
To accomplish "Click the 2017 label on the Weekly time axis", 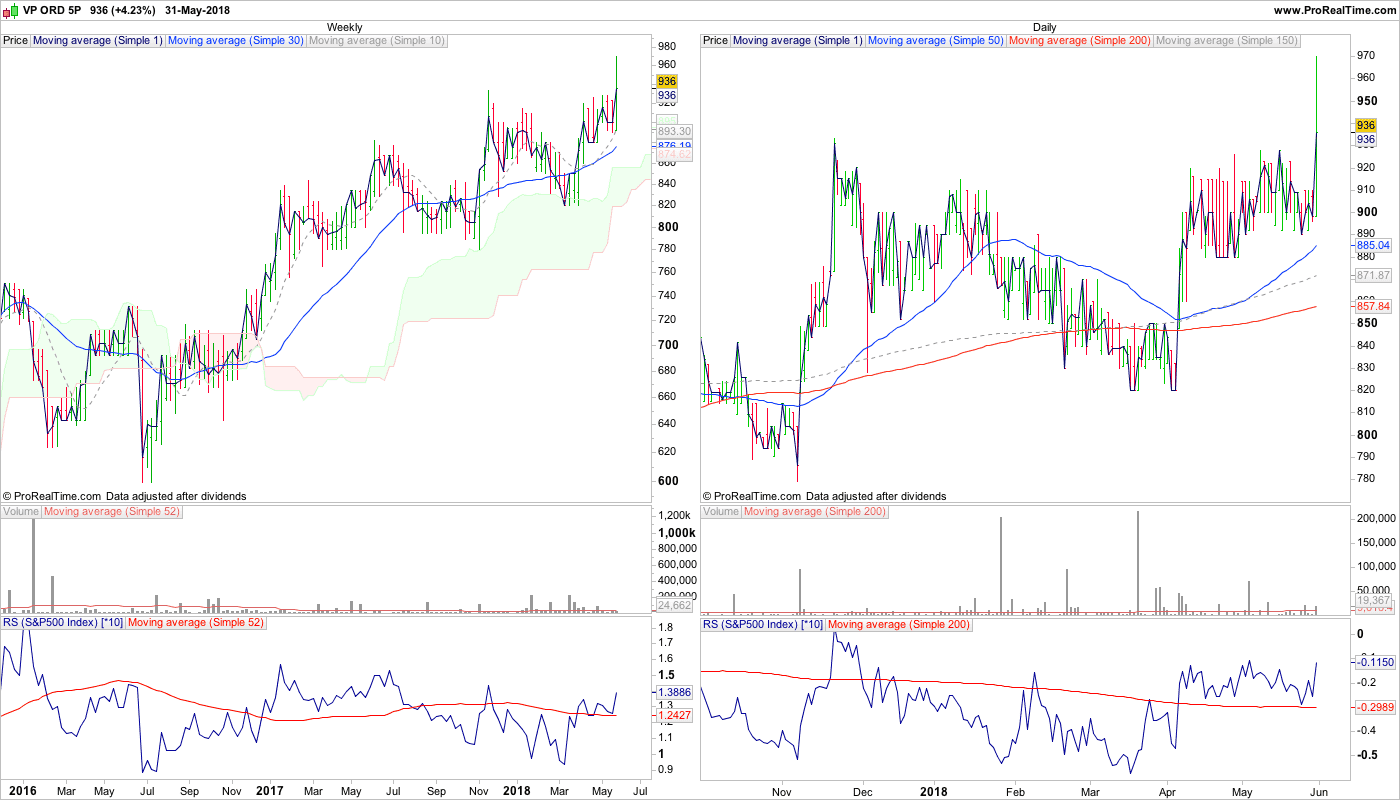I will 270,791.
